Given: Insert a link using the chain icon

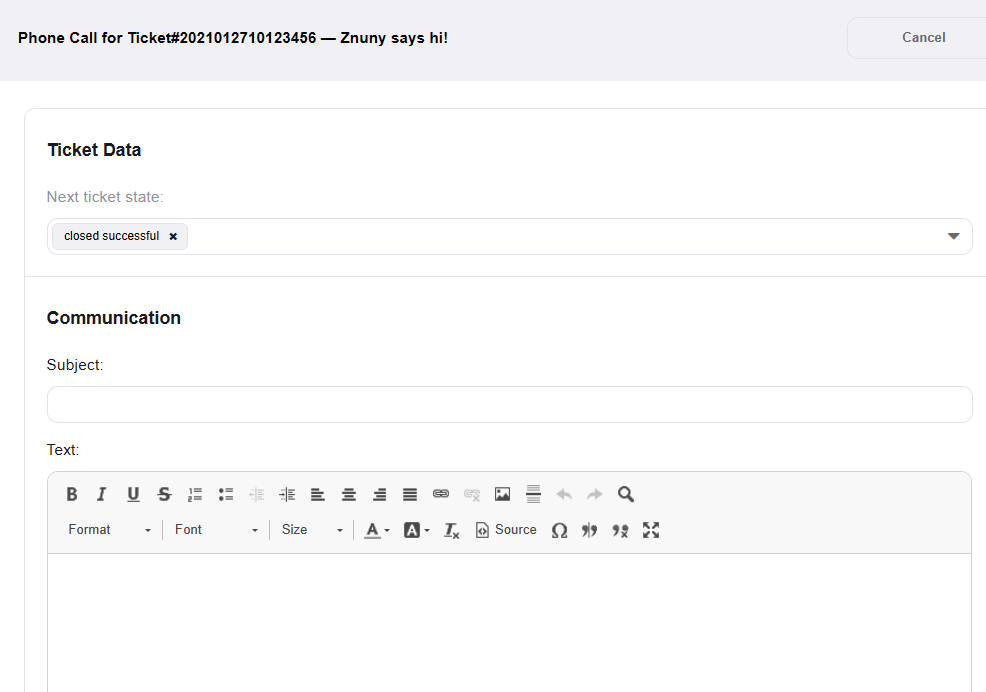Looking at the screenshot, I should coord(441,494).
